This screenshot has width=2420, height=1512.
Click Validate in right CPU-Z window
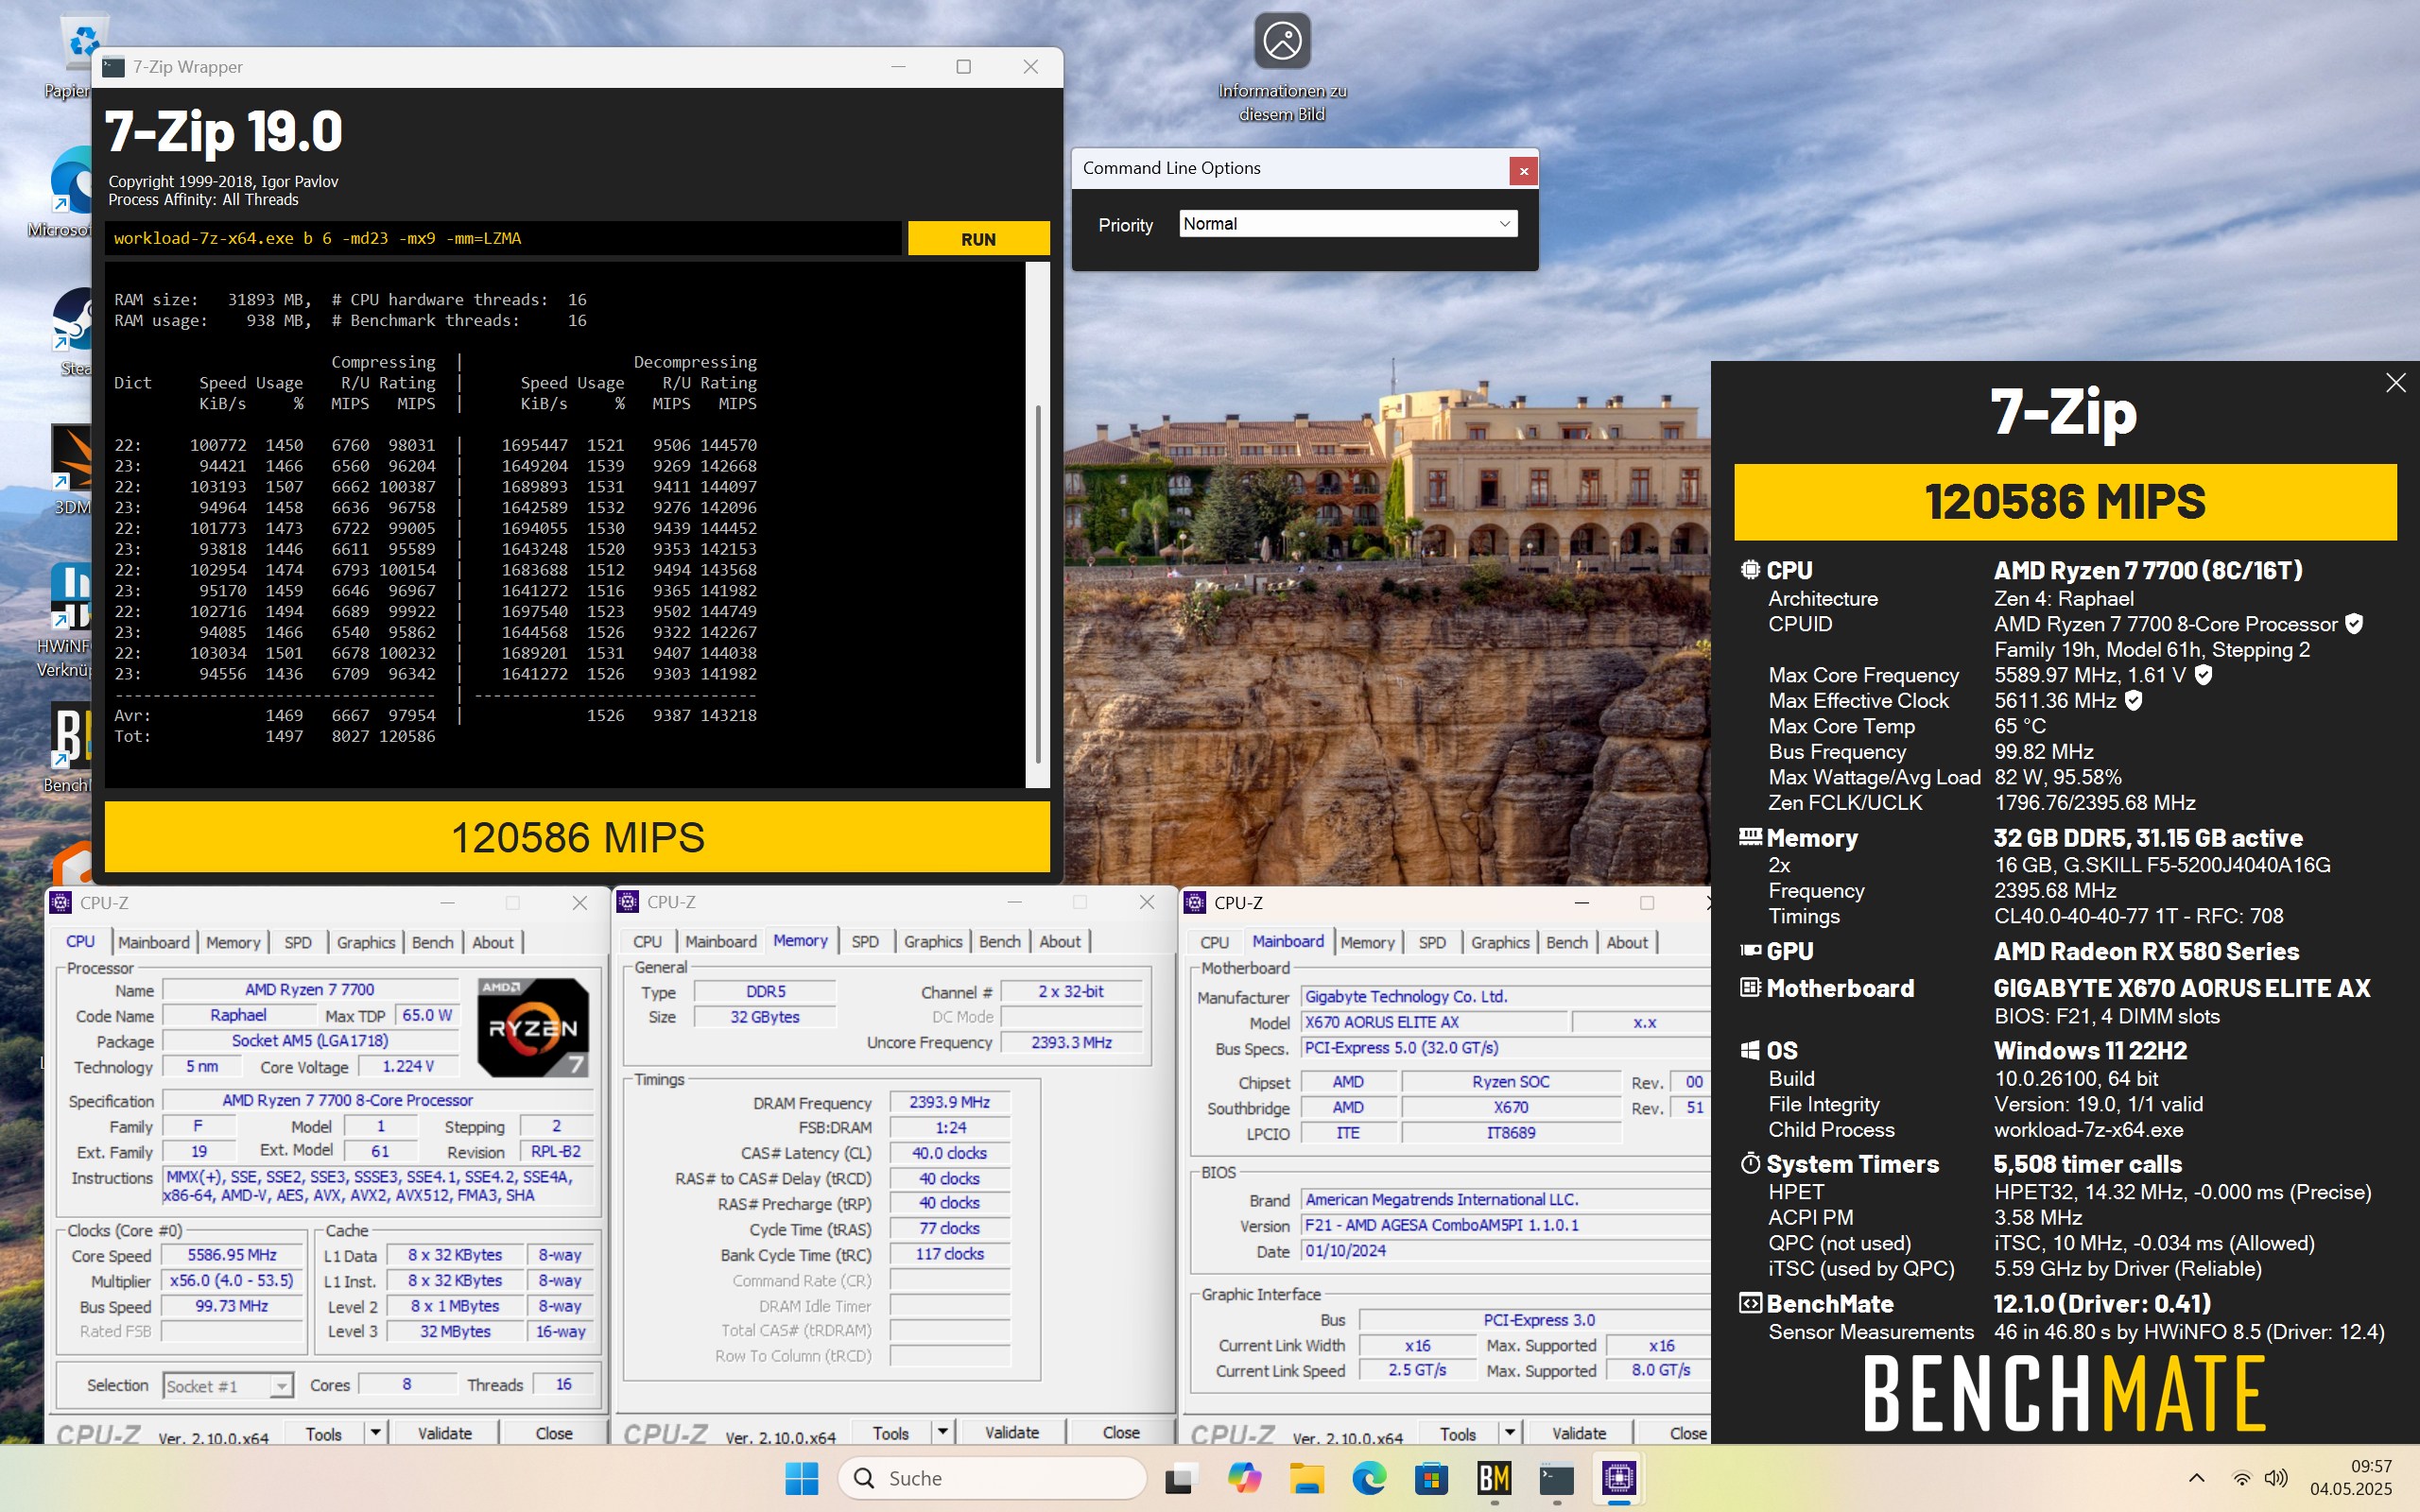click(1578, 1433)
